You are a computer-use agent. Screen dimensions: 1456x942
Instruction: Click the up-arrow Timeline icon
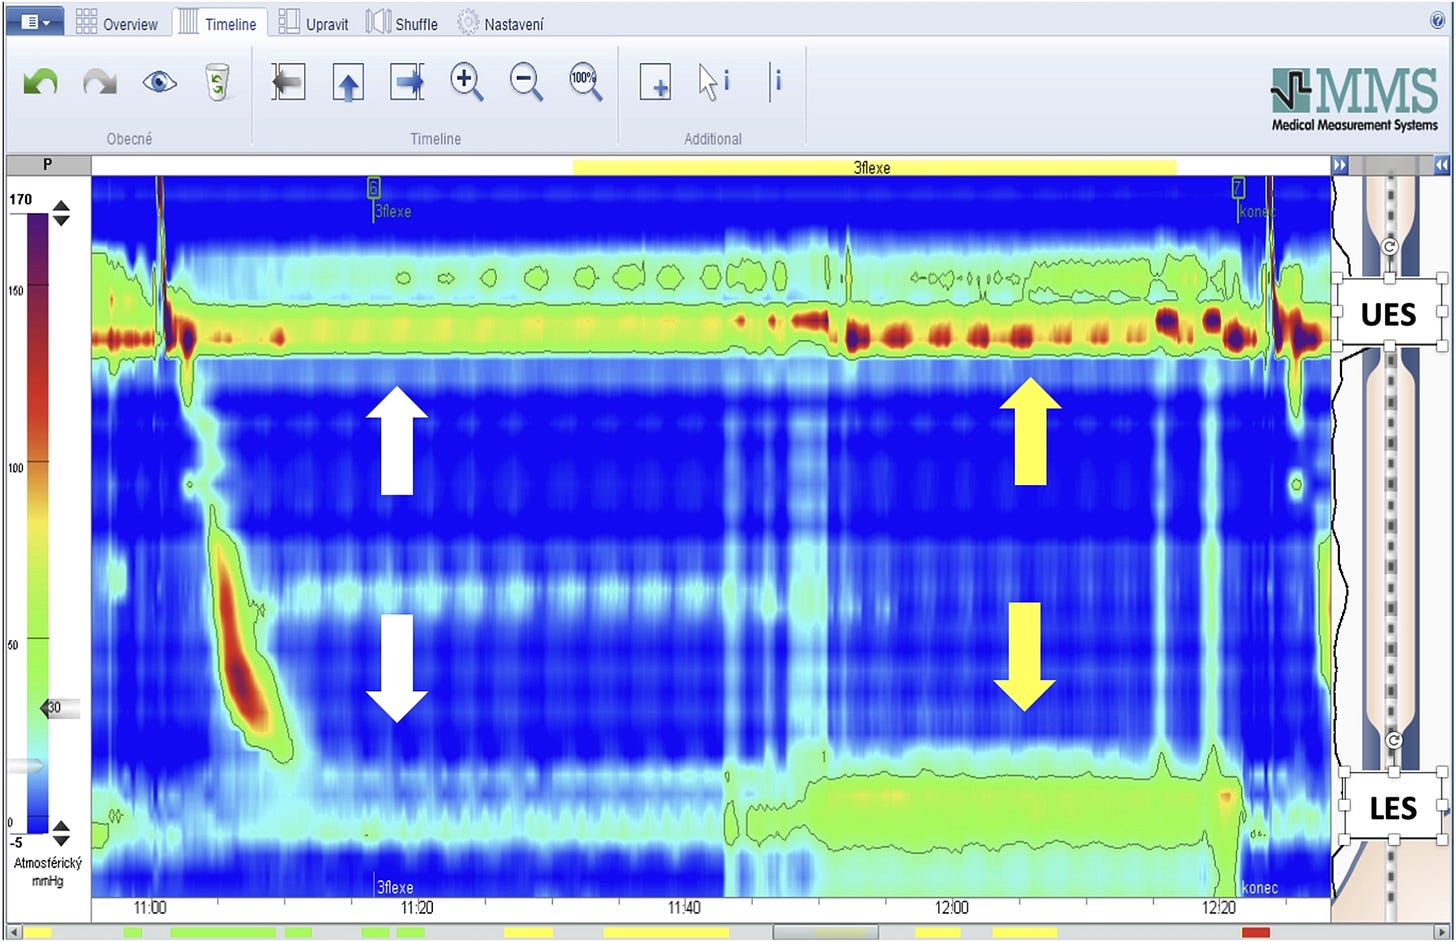[348, 82]
